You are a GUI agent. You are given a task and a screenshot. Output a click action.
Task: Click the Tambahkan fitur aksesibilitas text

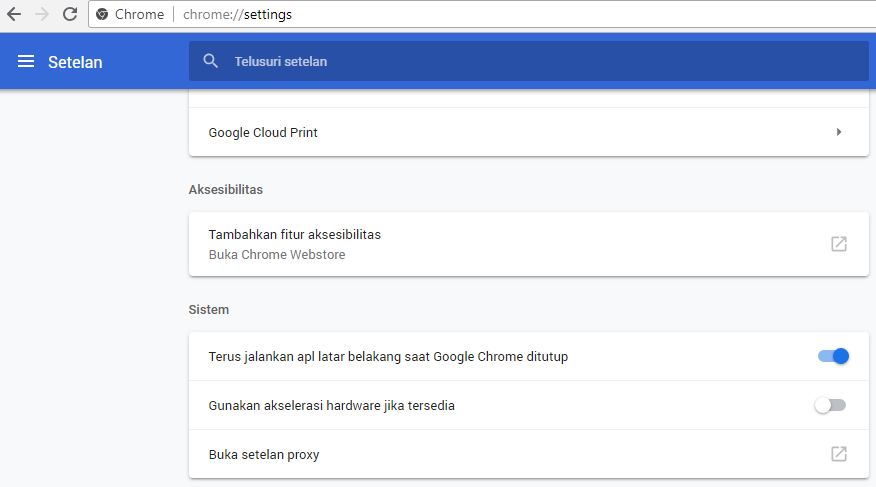coord(294,234)
